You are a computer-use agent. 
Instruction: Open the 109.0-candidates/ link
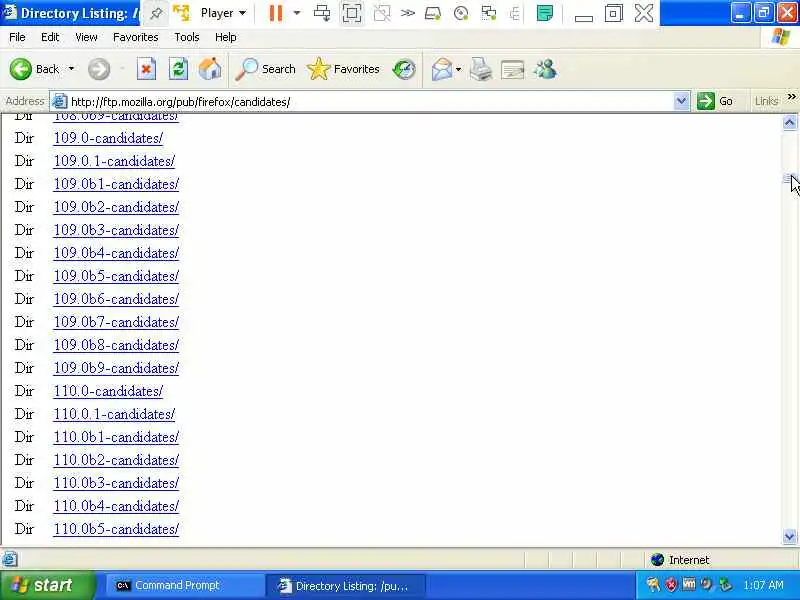click(108, 138)
